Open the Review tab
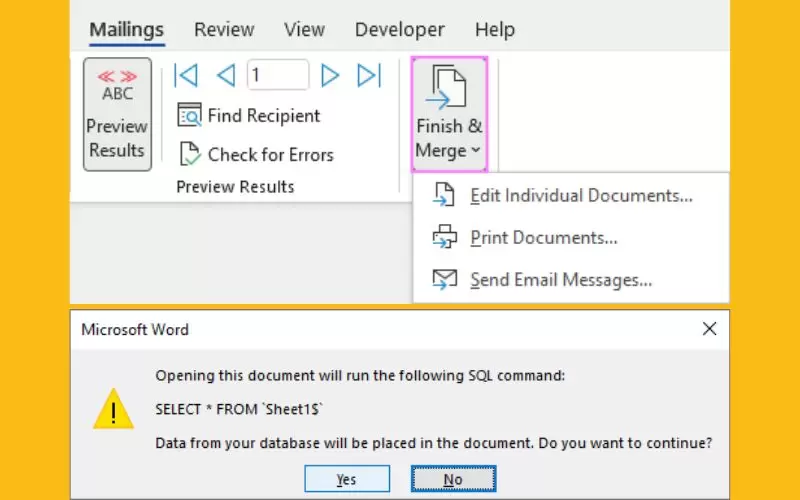Viewport: 800px width, 500px height. 224,30
